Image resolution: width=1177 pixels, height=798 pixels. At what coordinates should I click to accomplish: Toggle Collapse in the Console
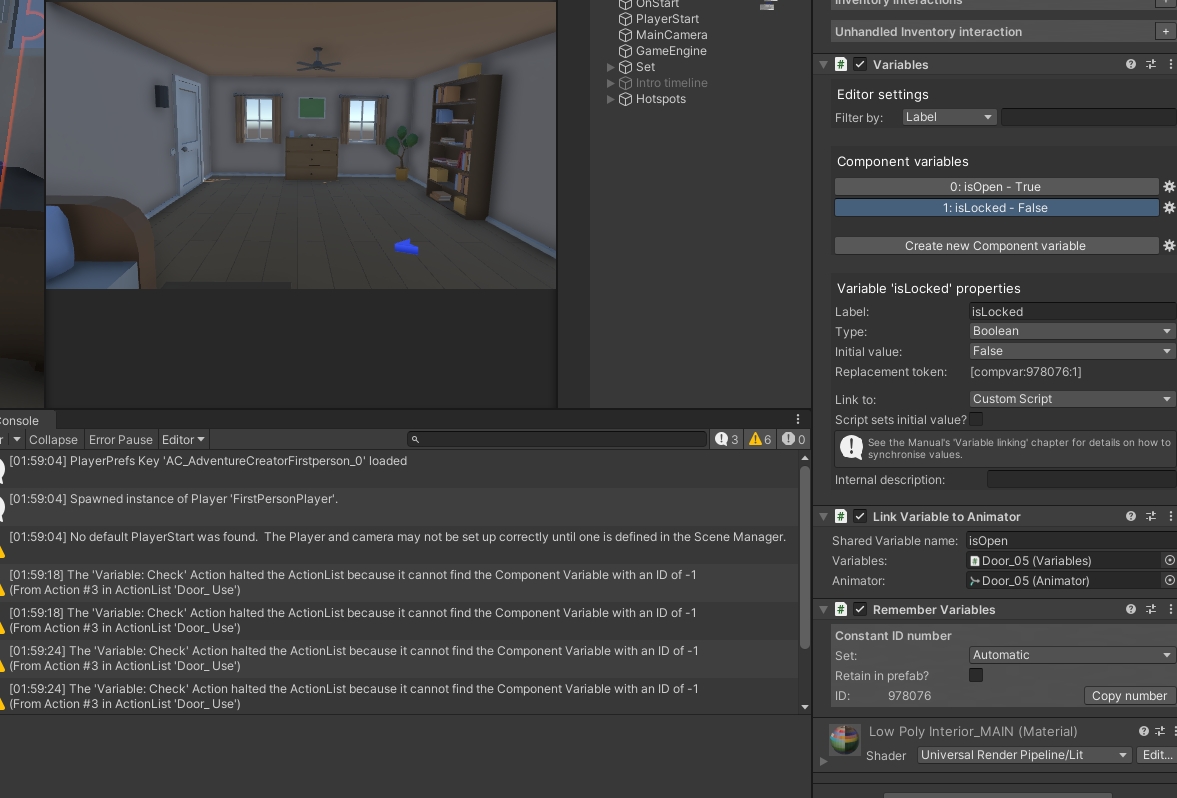coord(53,440)
